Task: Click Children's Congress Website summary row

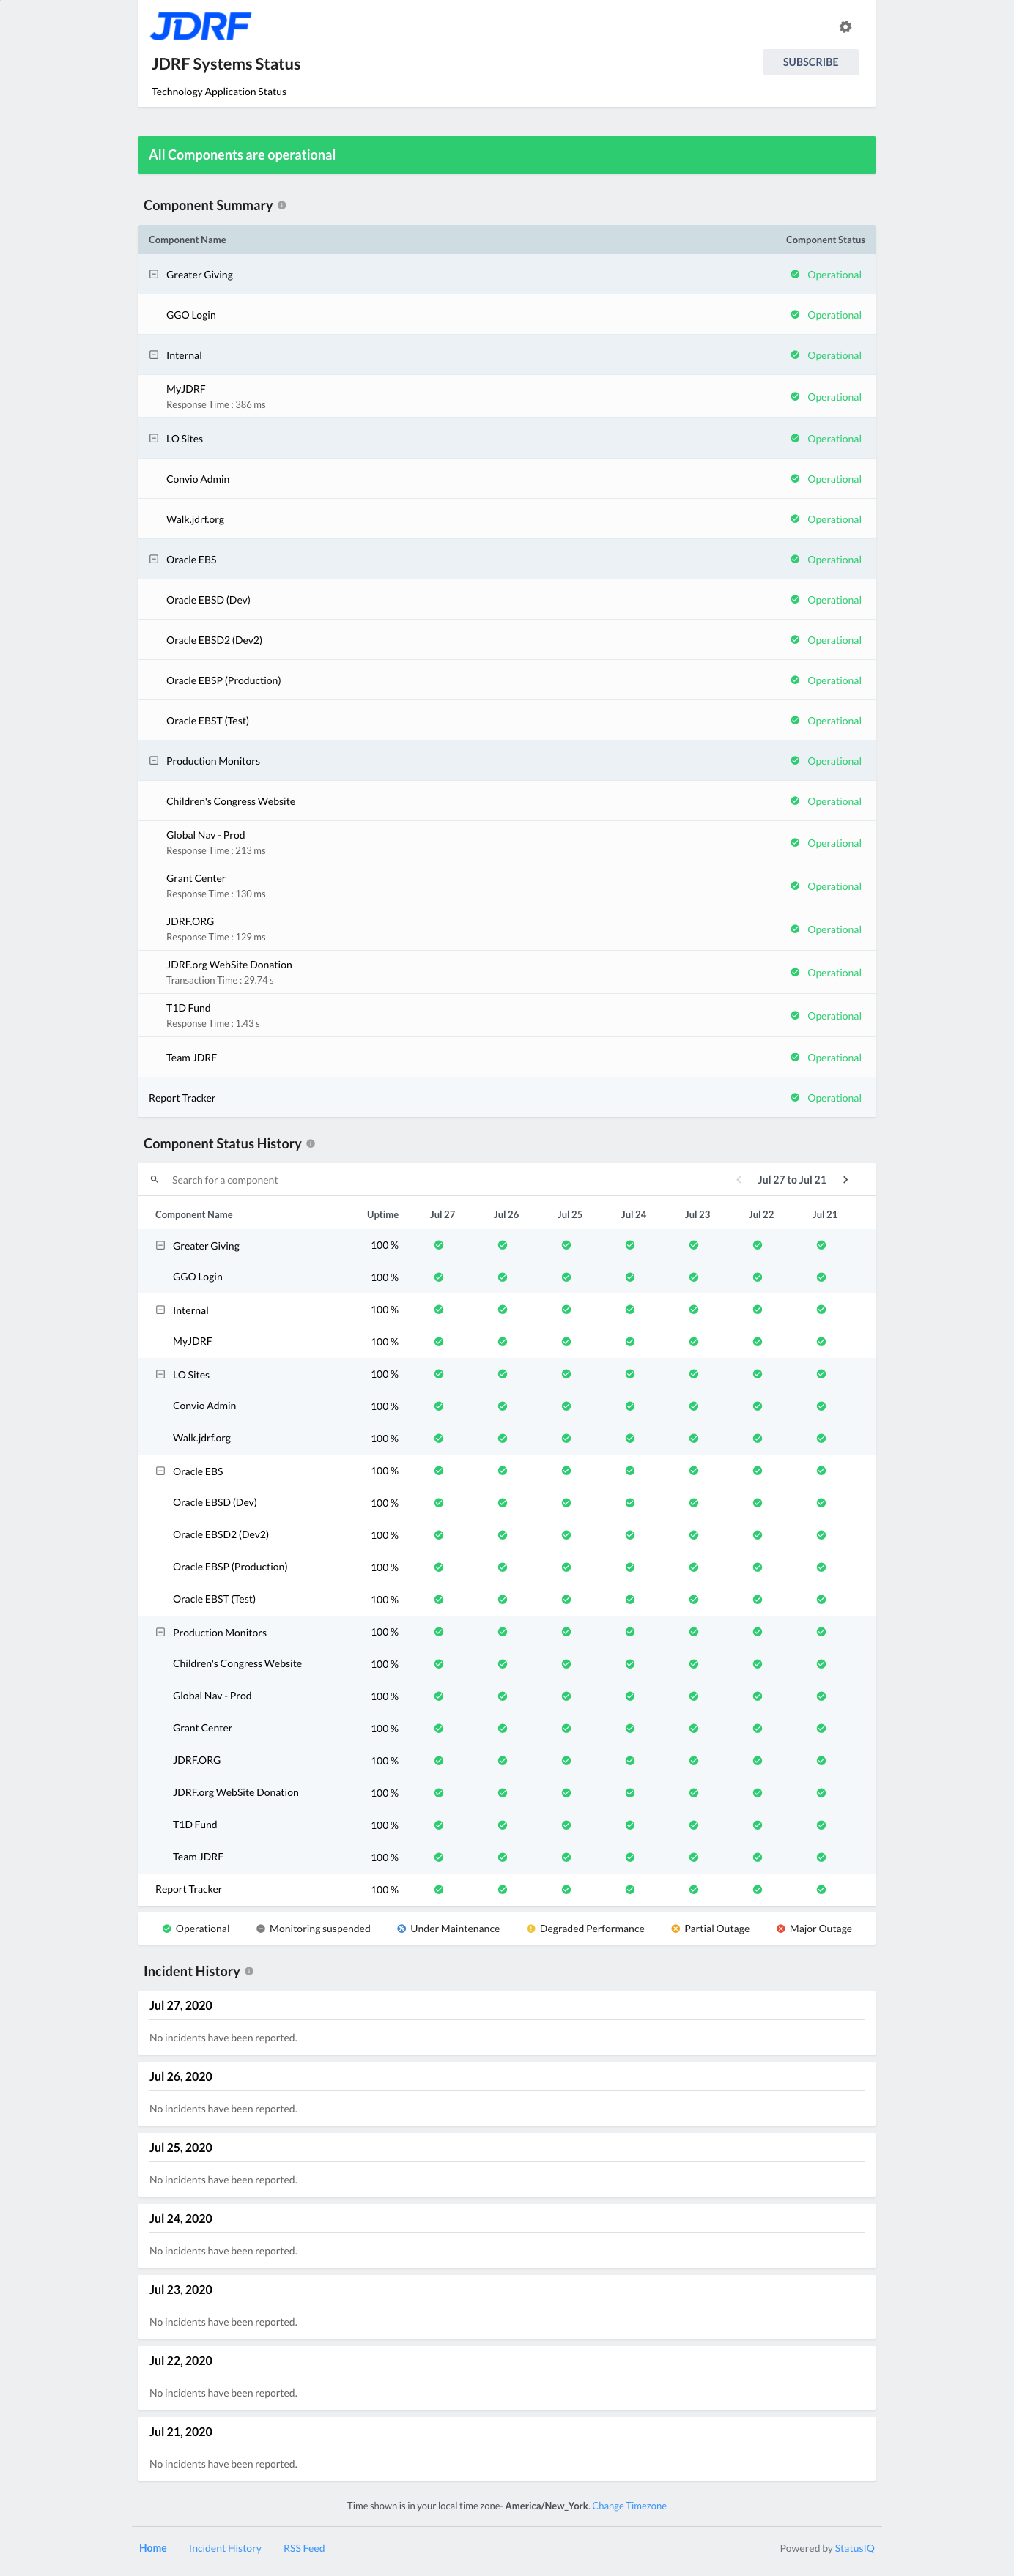Action: (x=507, y=801)
